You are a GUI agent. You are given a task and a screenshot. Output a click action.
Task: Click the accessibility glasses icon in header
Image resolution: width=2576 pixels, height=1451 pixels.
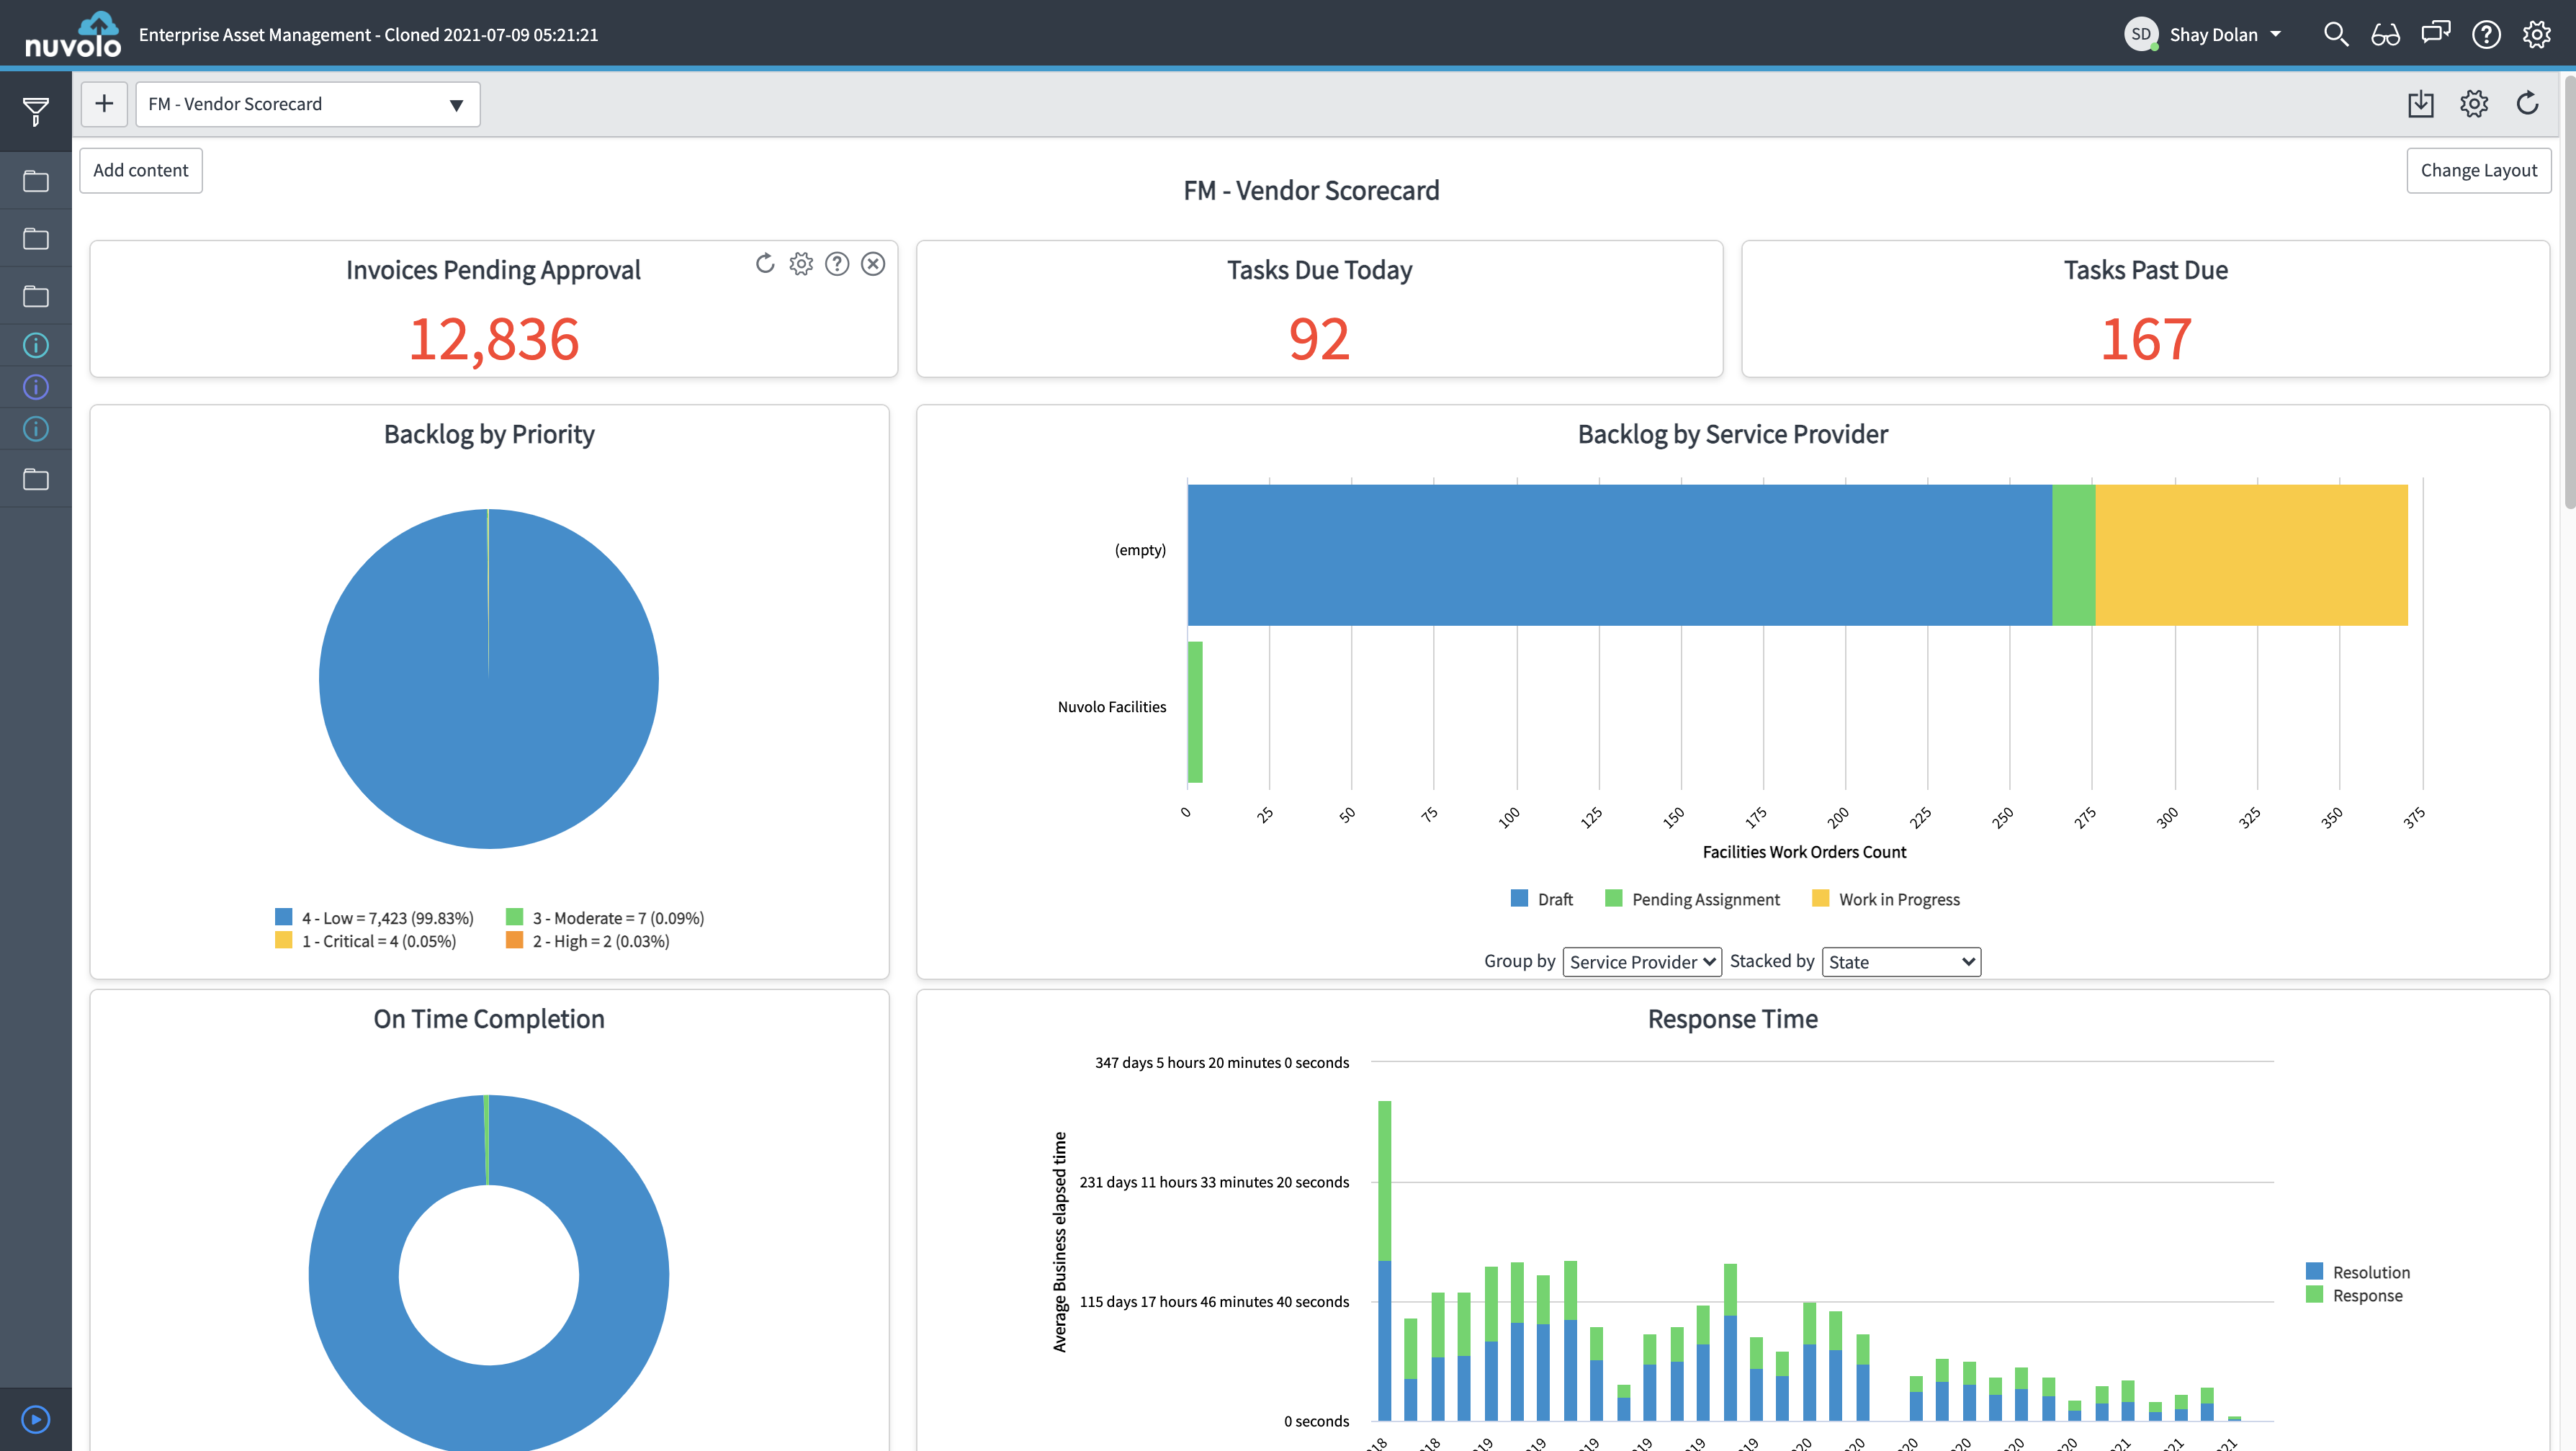(x=2385, y=35)
